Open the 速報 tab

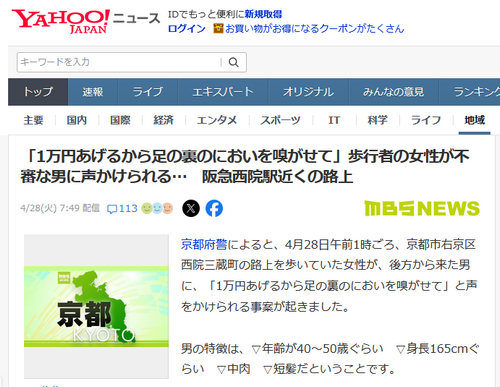93,92
